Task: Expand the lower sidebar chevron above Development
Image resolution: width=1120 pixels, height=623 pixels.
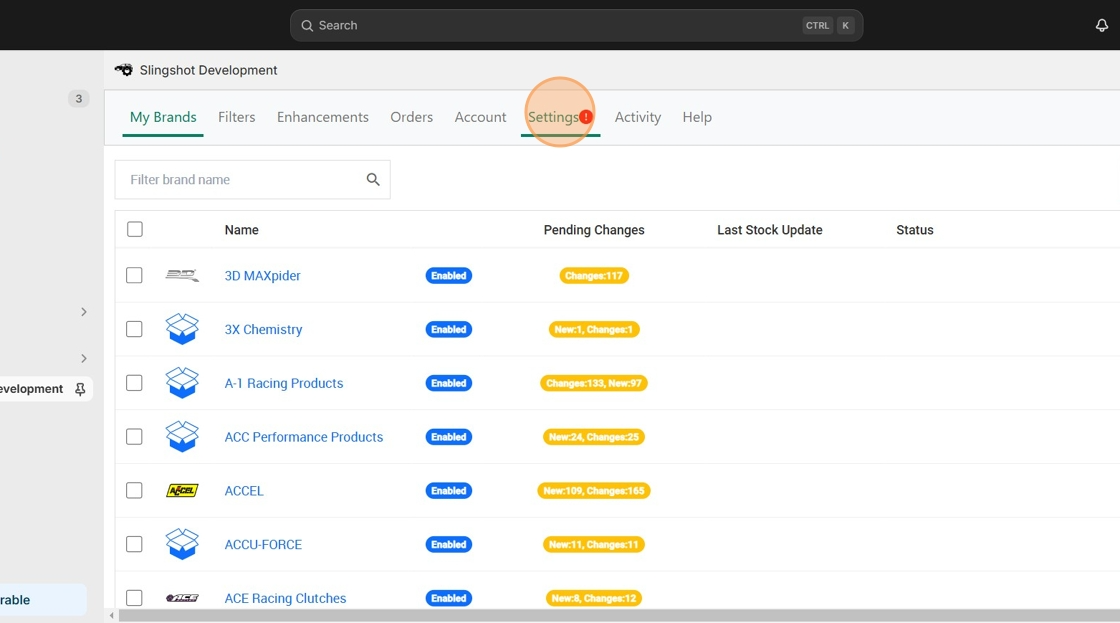Action: coord(84,358)
